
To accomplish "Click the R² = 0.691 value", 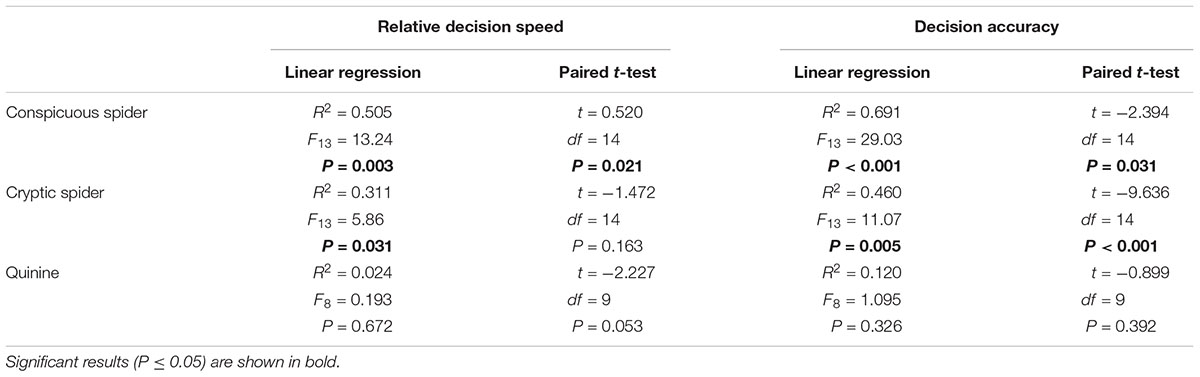I will (860, 112).
